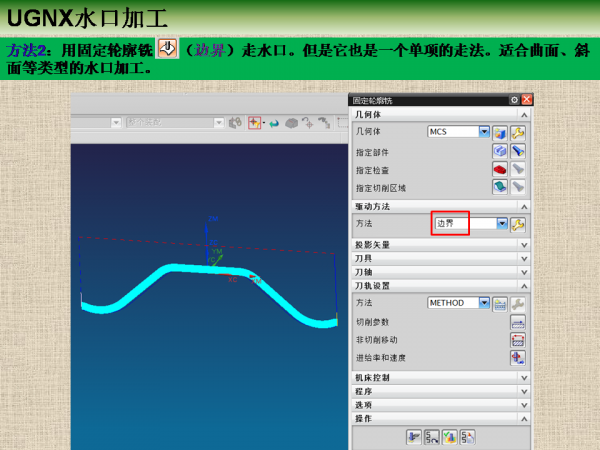Collapse the 刀轨设置 section
The width and height of the screenshot is (600, 450).
[x=524, y=286]
